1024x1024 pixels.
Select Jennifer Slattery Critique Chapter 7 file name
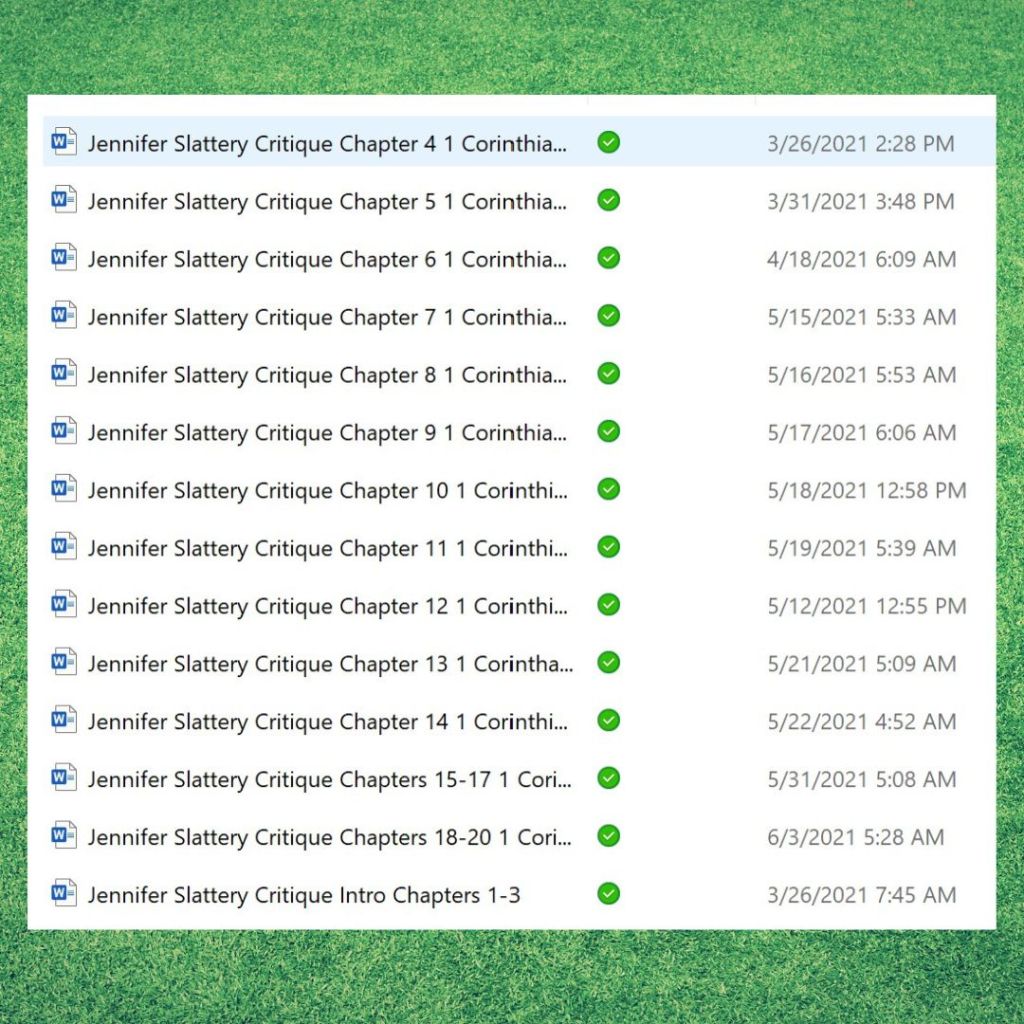coord(327,317)
